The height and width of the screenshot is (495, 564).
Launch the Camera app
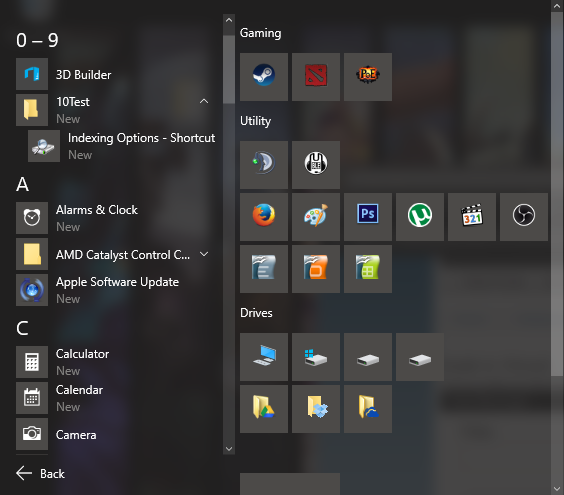(x=115, y=434)
